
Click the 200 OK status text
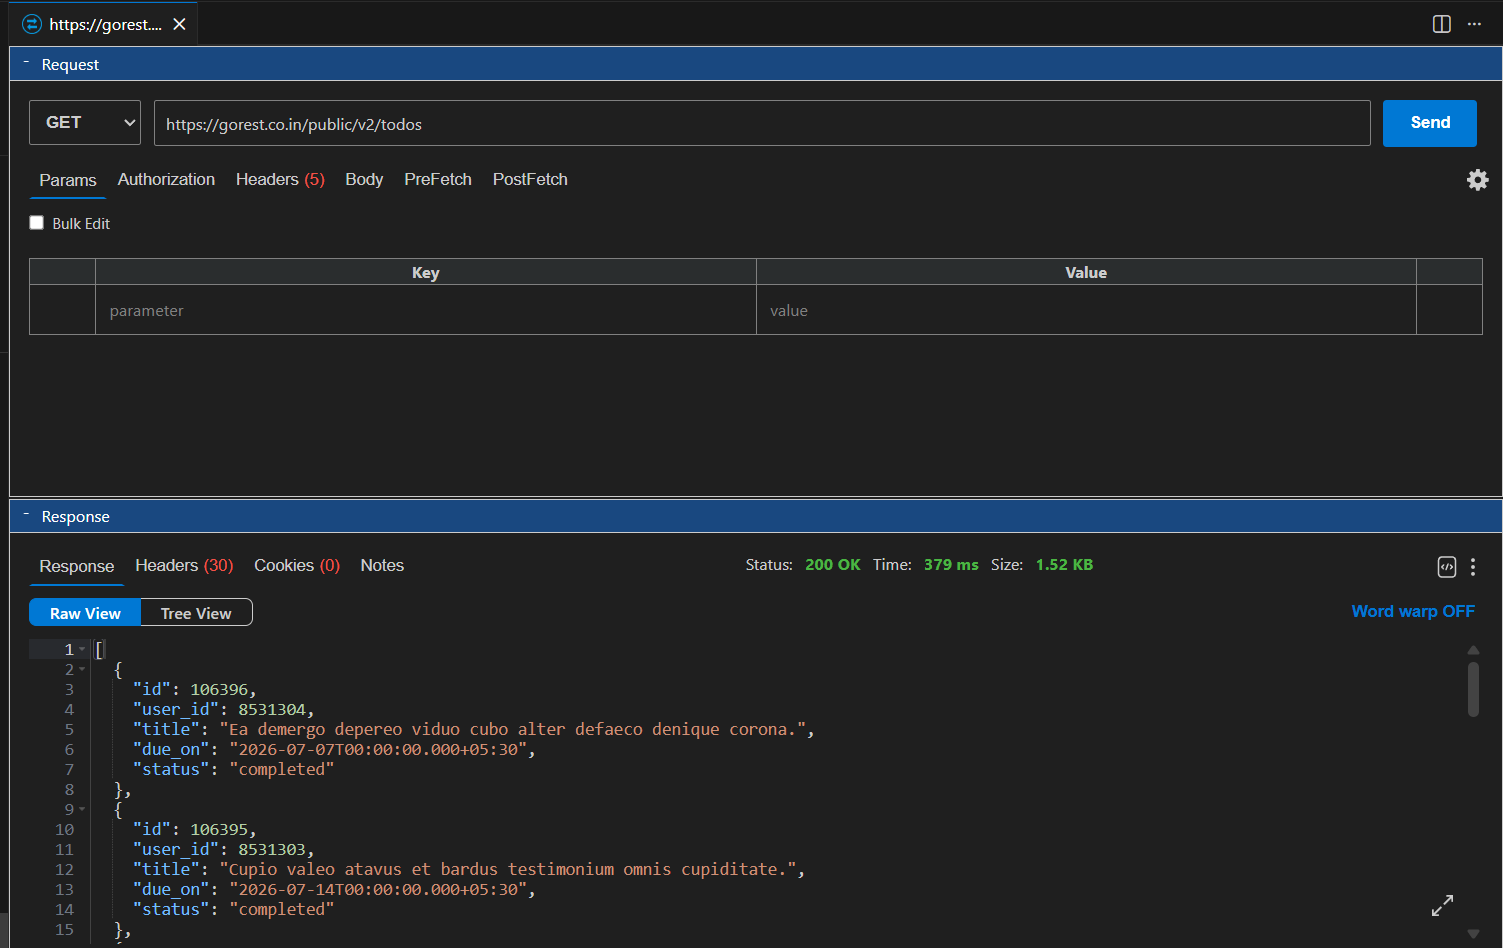[x=832, y=564]
